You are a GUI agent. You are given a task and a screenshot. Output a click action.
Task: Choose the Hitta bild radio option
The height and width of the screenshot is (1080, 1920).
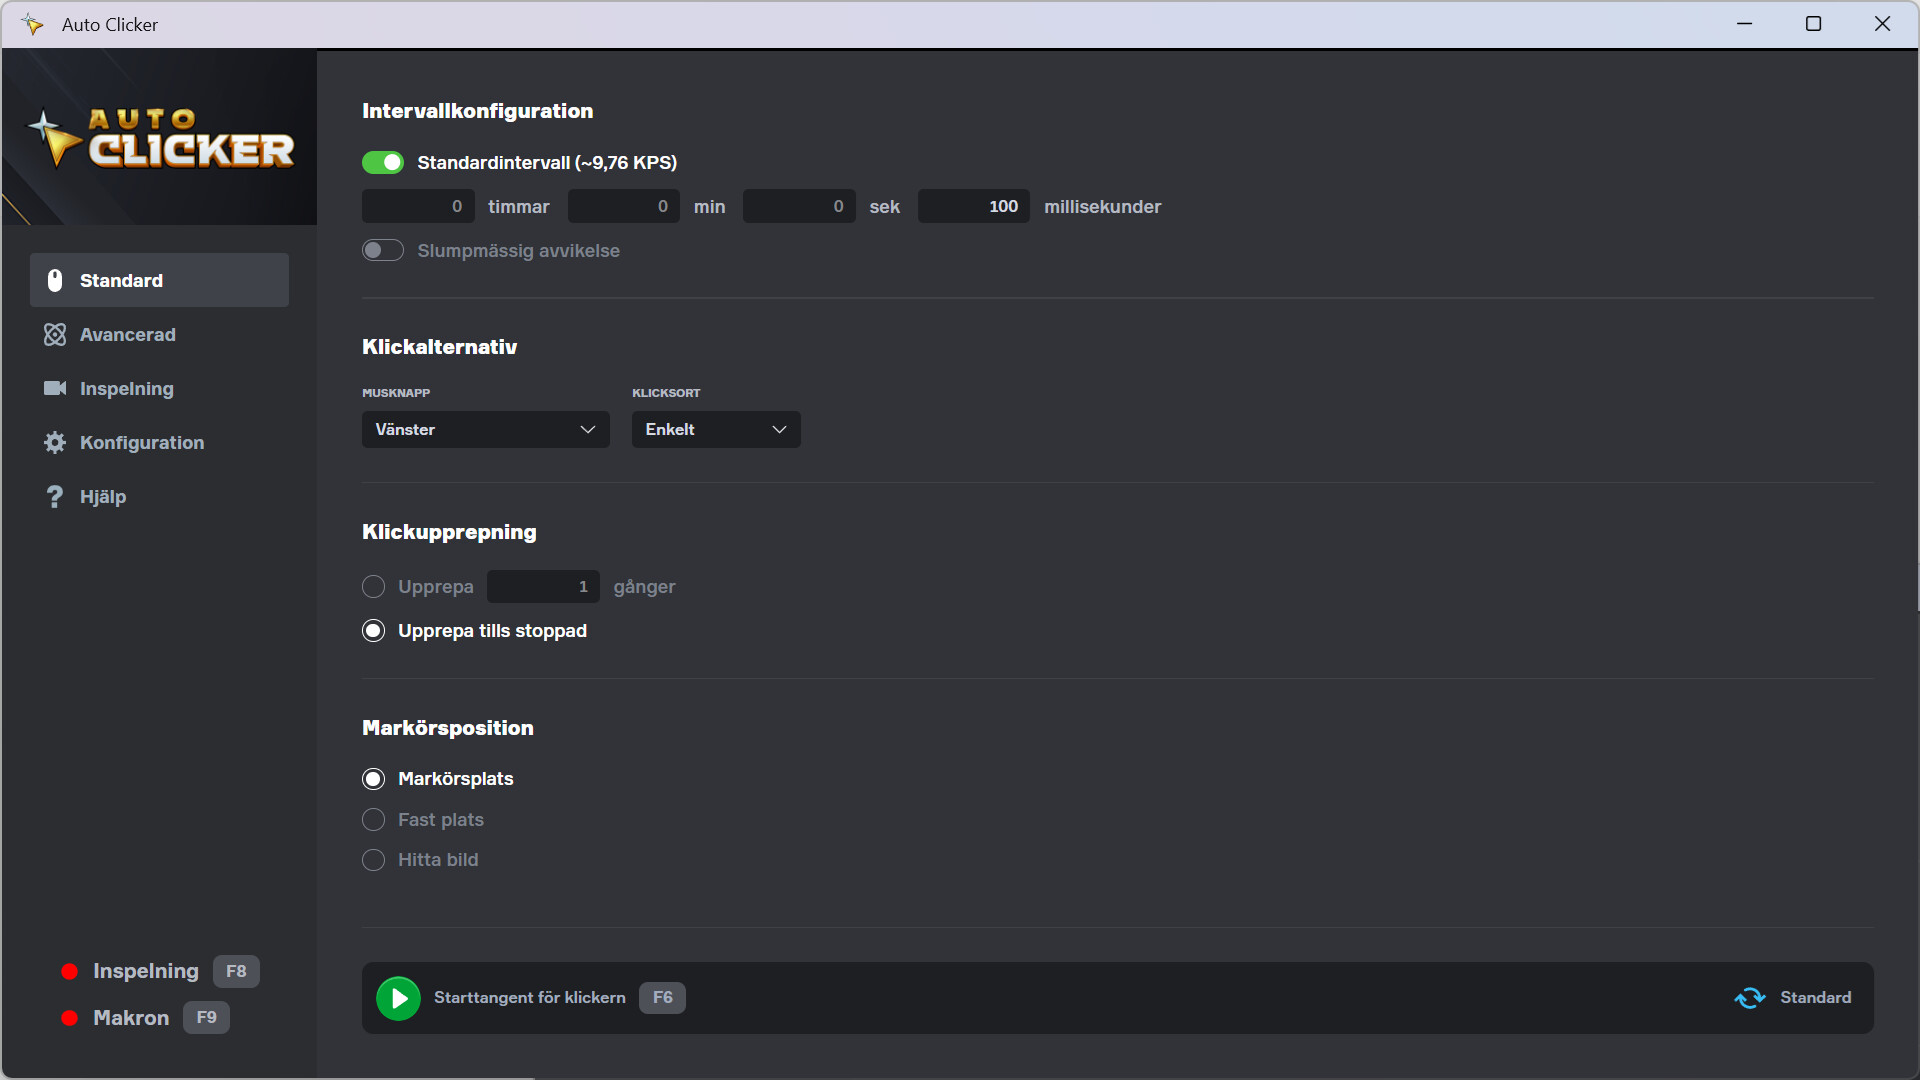pos(373,860)
